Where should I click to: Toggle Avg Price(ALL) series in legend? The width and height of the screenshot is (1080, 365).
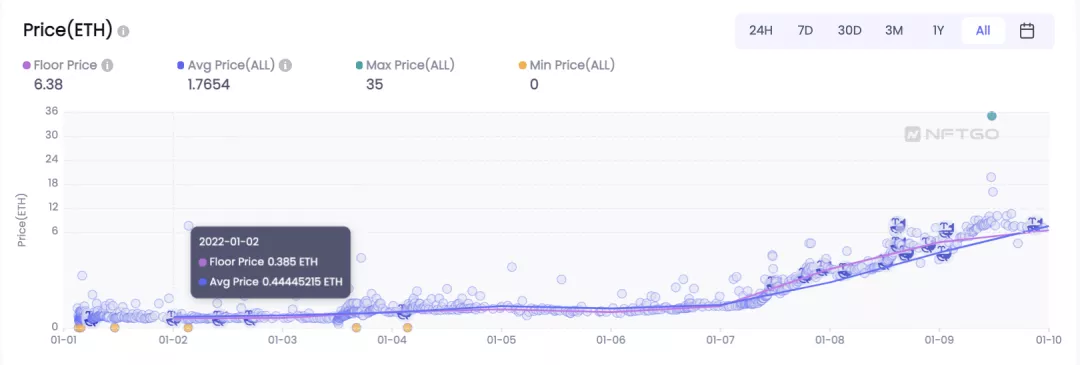(226, 65)
